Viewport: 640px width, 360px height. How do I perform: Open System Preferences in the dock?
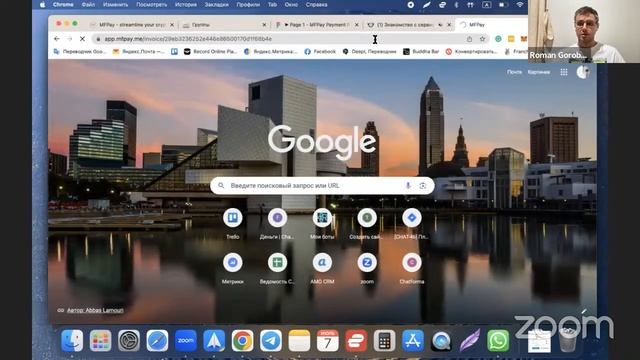pyautogui.click(x=129, y=340)
